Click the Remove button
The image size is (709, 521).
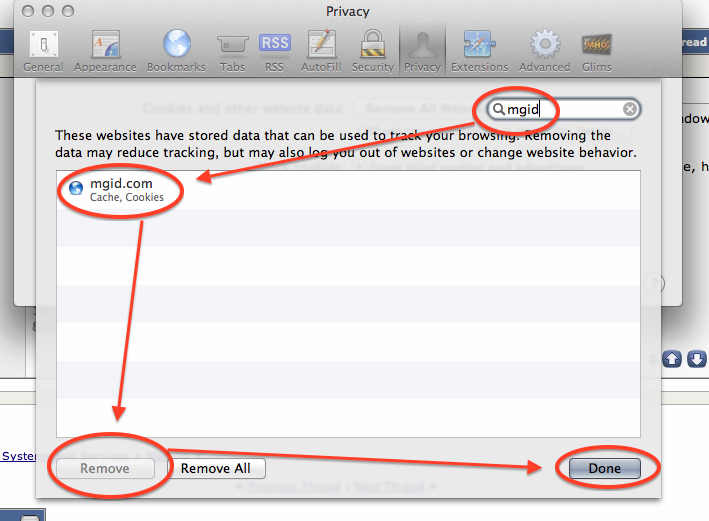coord(105,469)
